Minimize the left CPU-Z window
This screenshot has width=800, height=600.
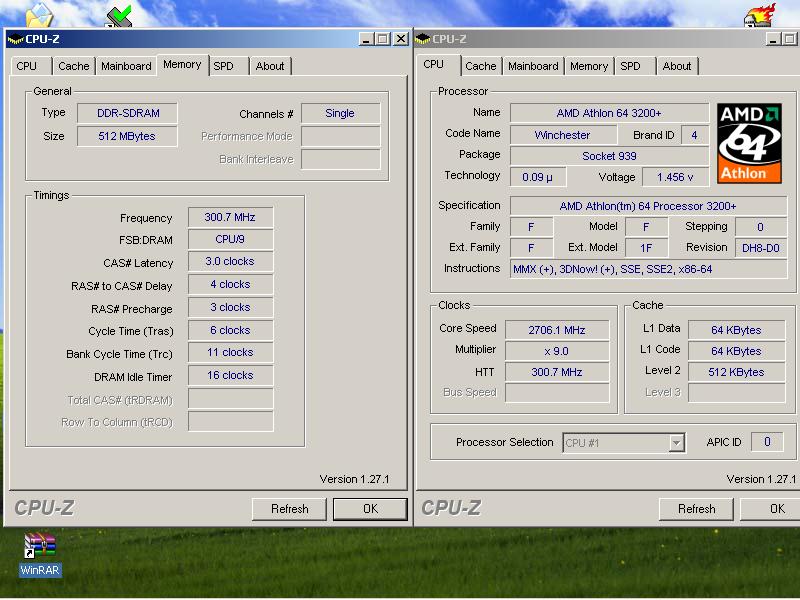(366, 39)
